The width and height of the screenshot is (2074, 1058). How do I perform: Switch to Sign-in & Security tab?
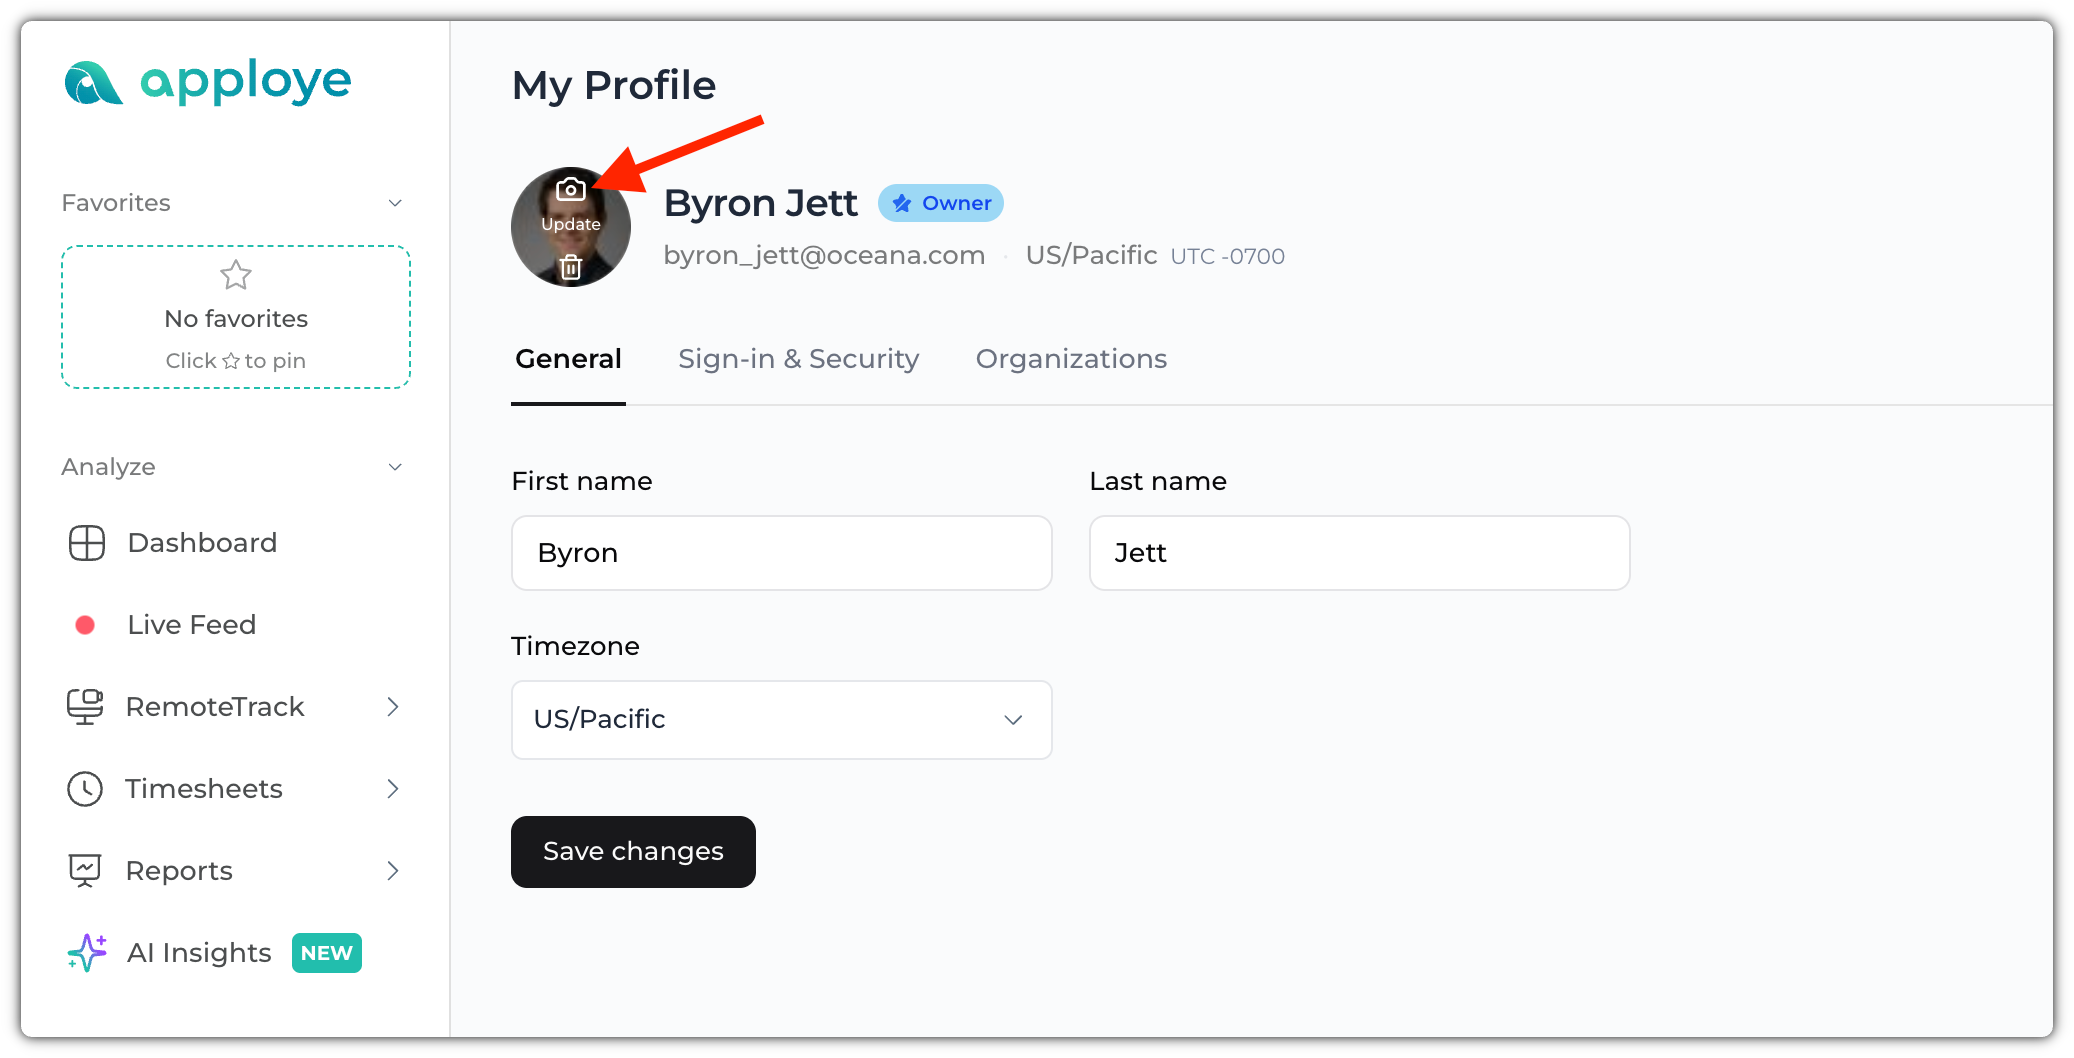pyautogui.click(x=798, y=359)
